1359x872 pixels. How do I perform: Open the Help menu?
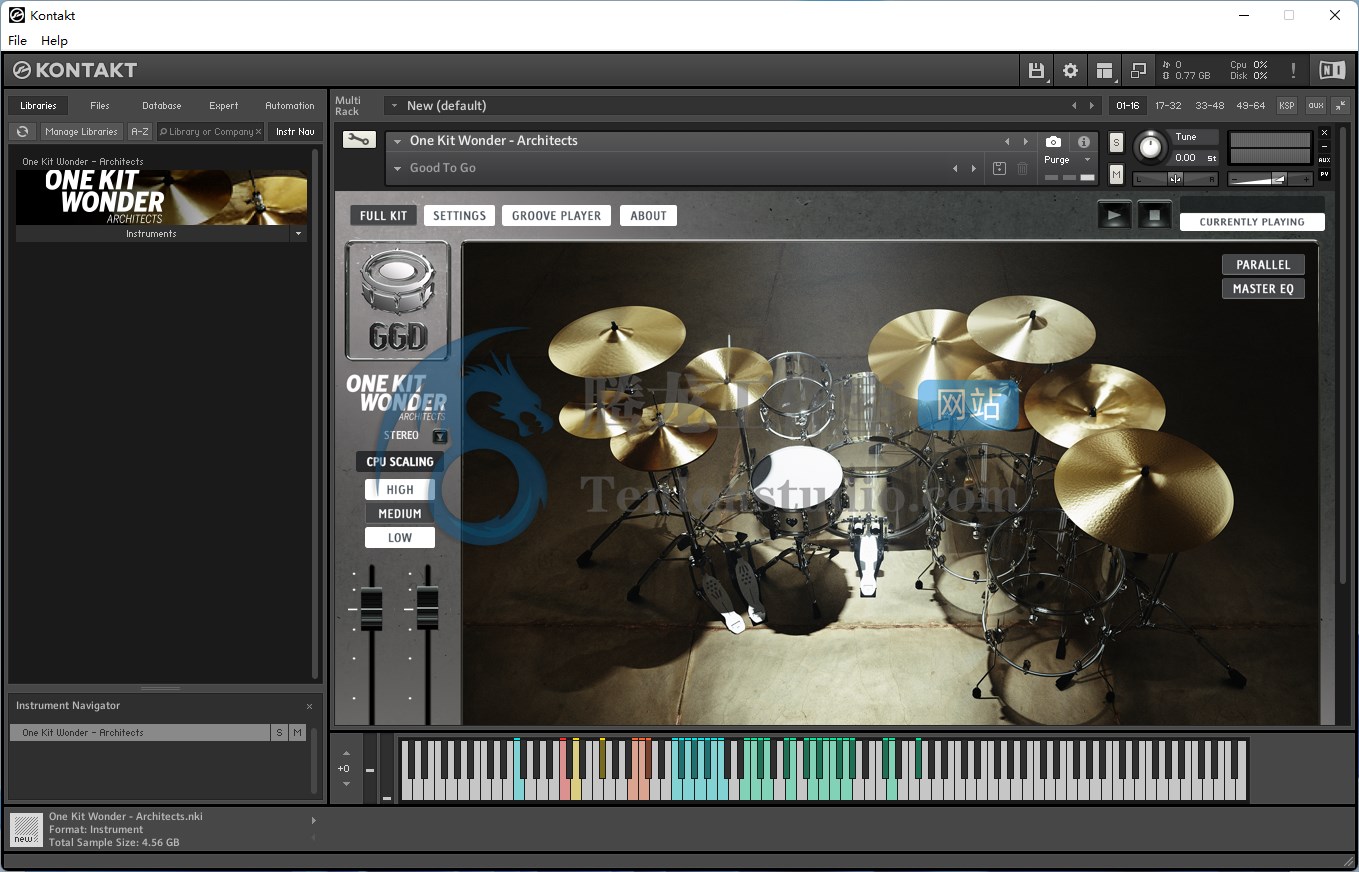click(54, 41)
